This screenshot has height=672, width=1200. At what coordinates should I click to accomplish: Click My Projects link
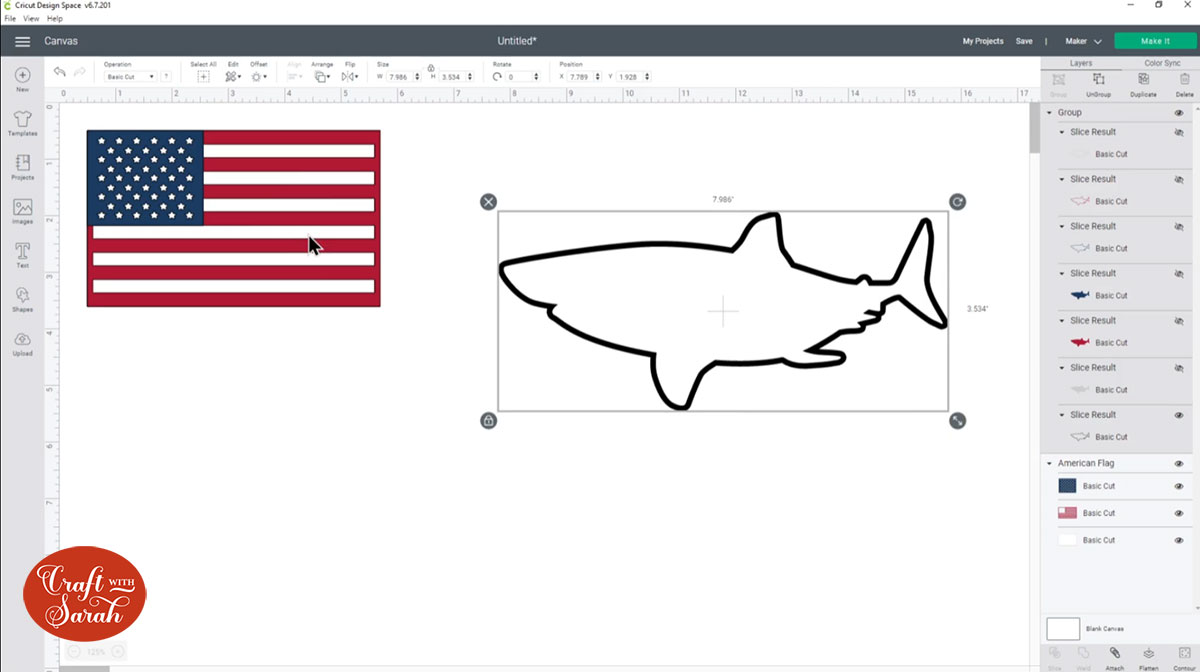point(982,41)
